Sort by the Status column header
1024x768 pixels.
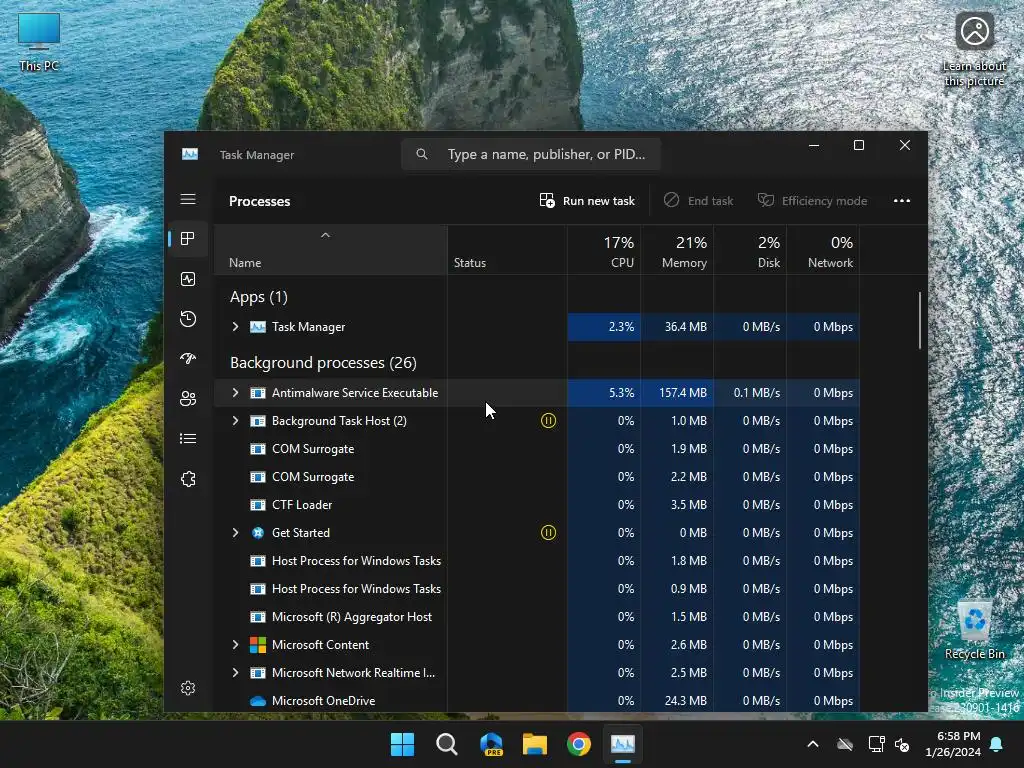point(507,250)
